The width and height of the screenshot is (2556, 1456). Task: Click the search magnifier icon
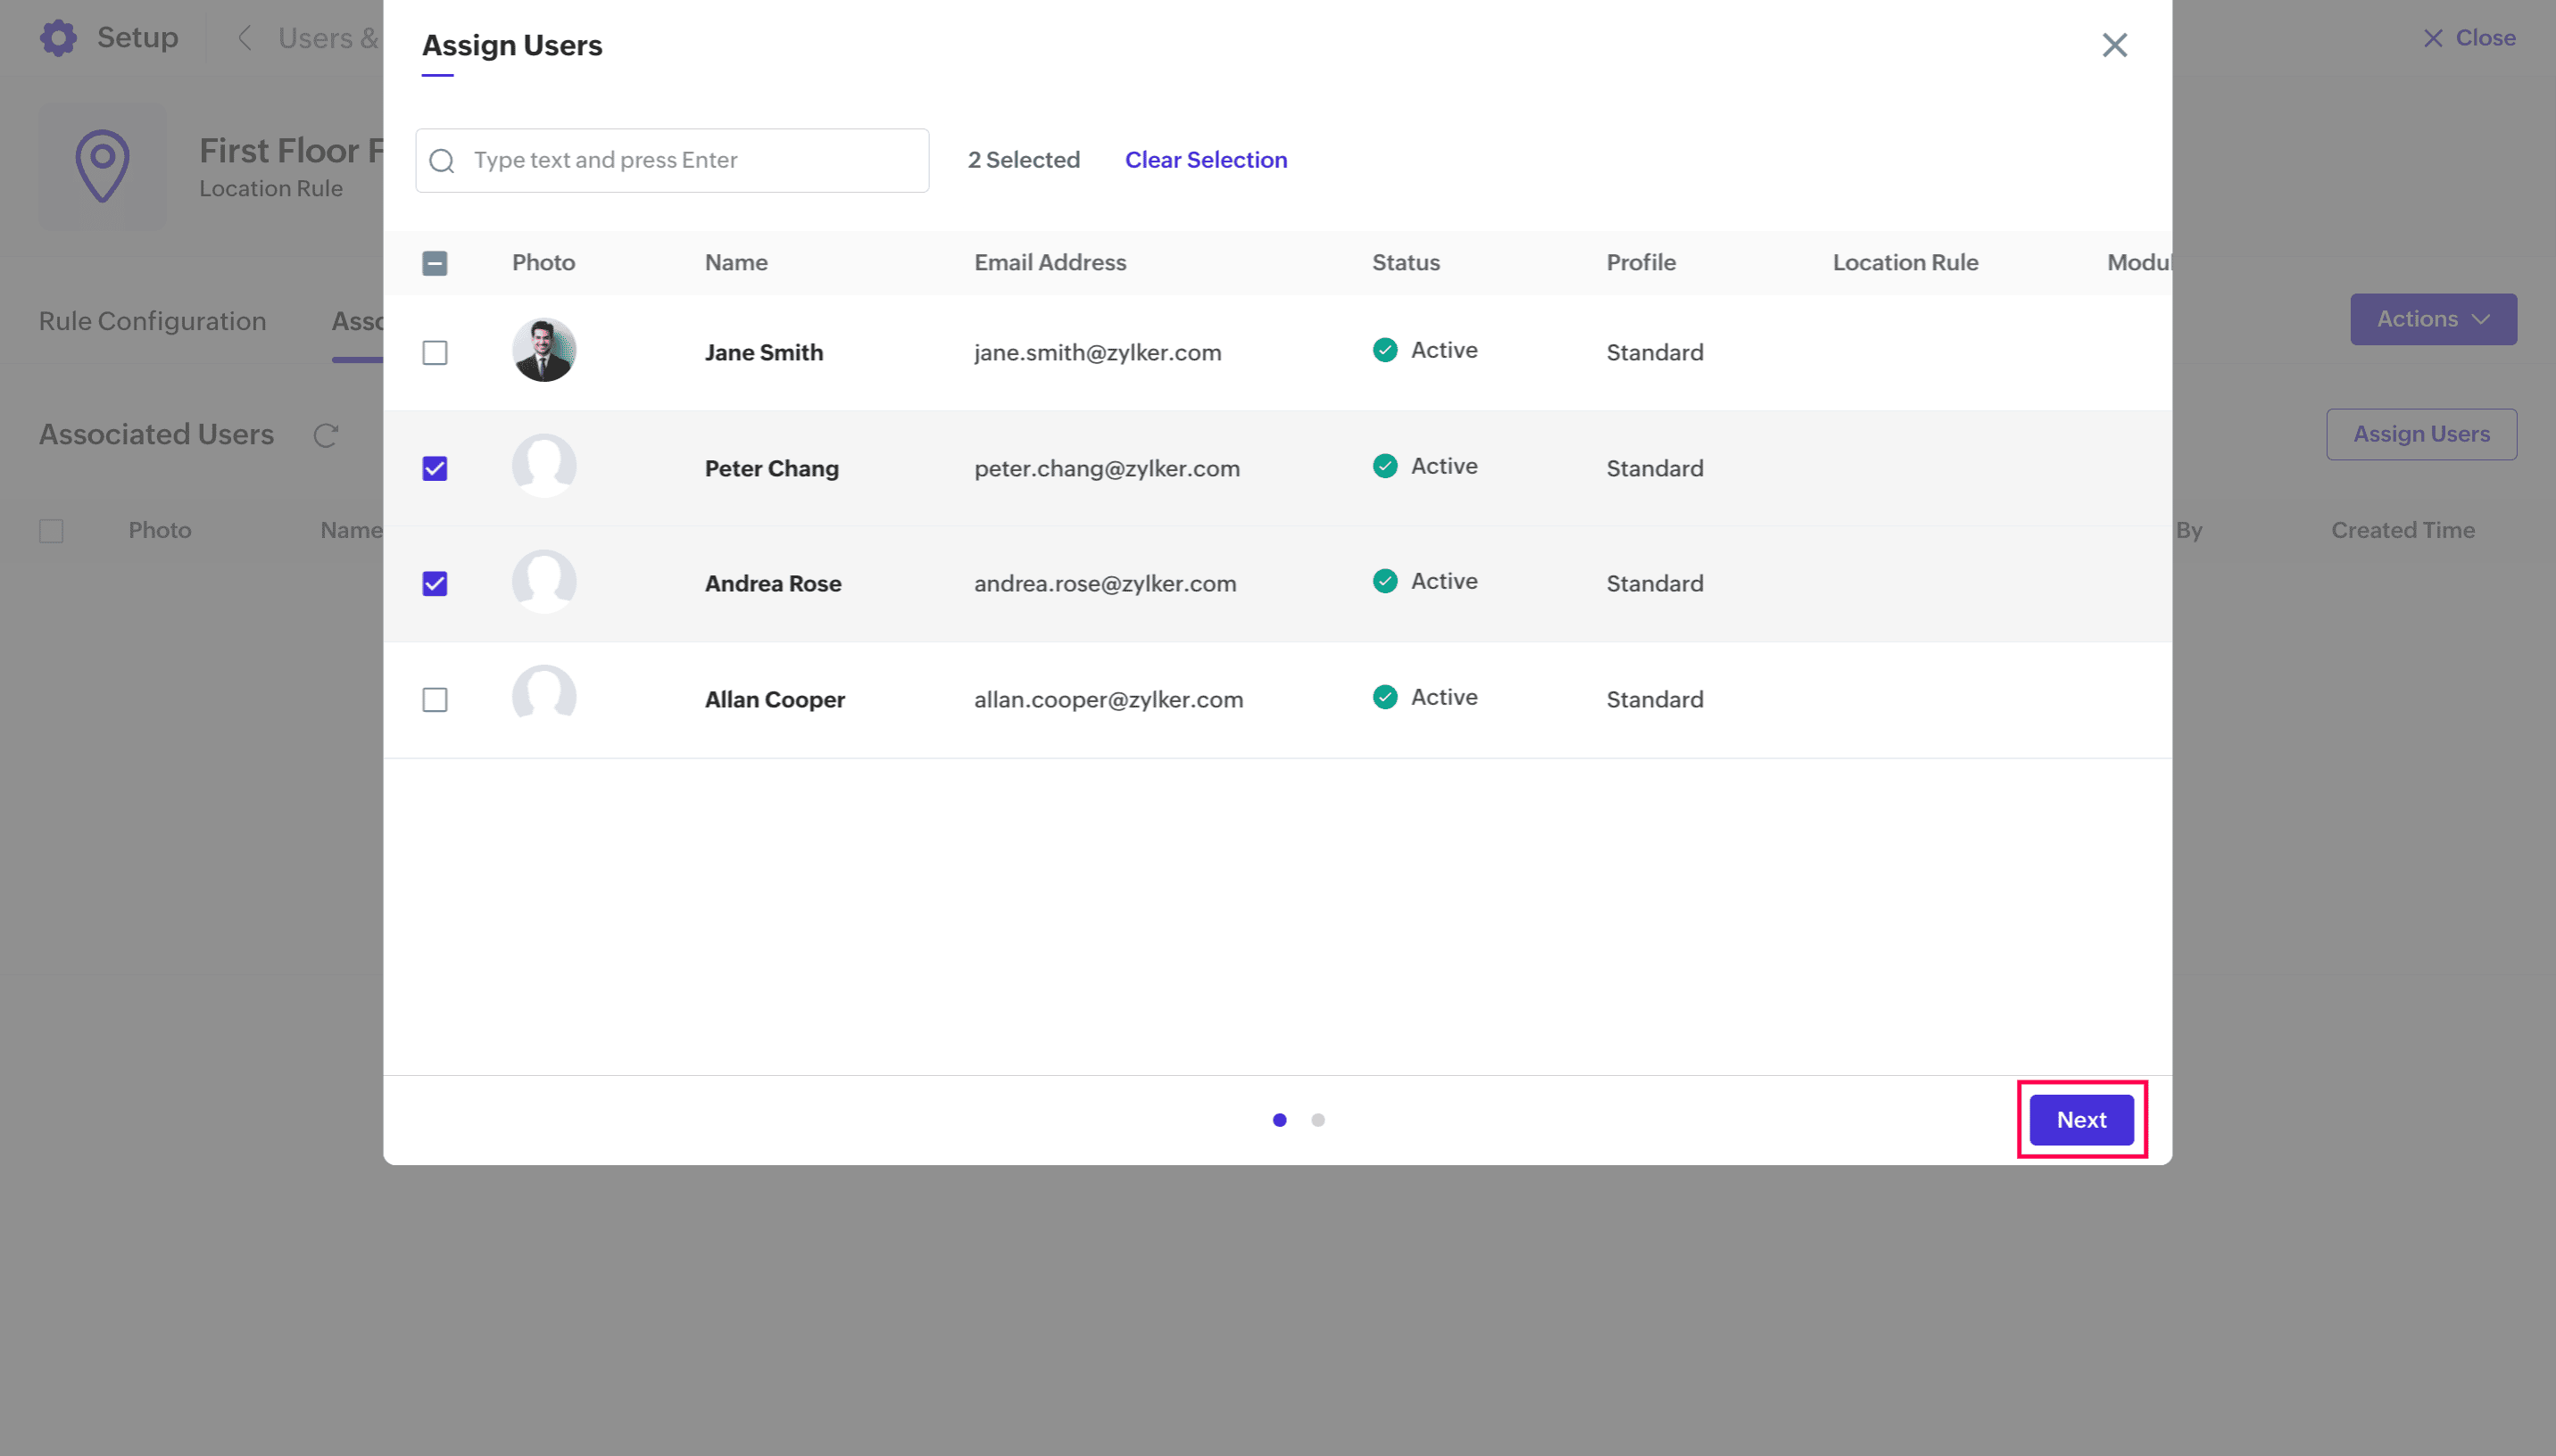[442, 161]
